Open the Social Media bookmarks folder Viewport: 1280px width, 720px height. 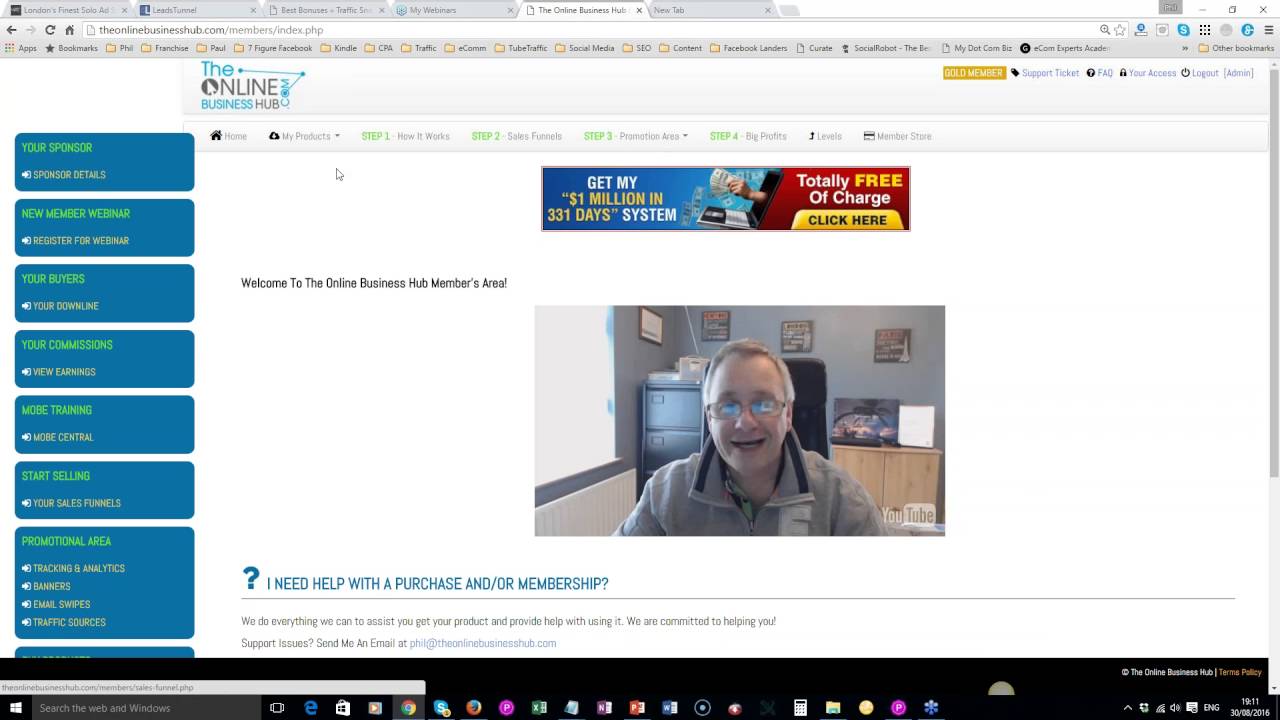tap(585, 48)
